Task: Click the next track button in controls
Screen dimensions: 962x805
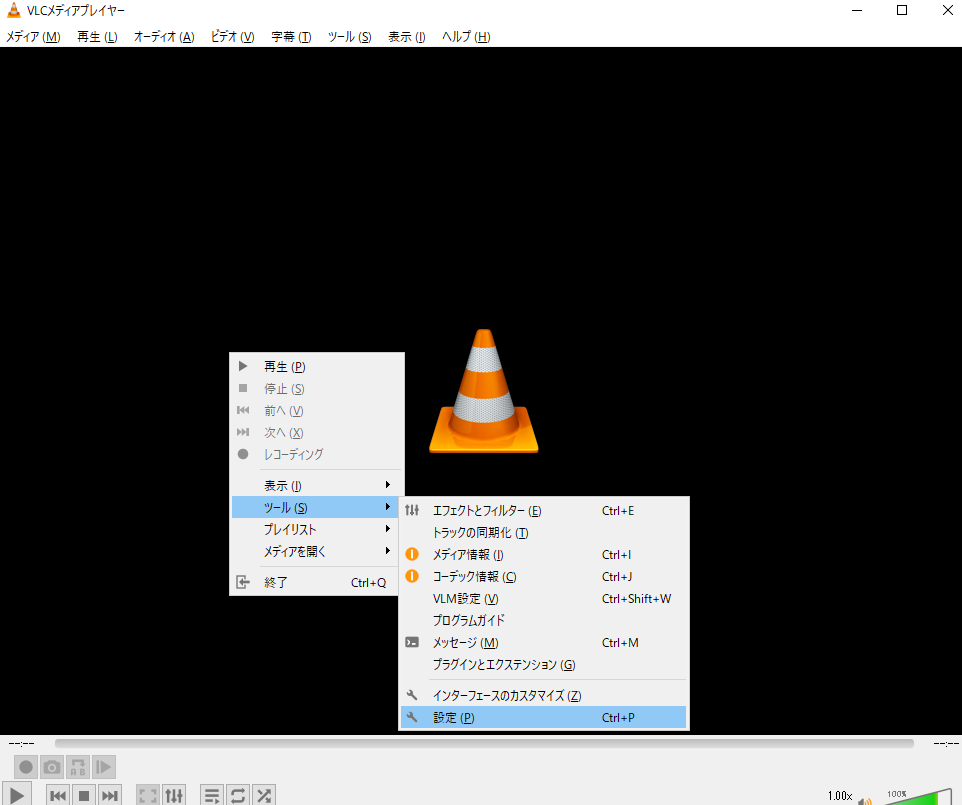Action: 109,796
